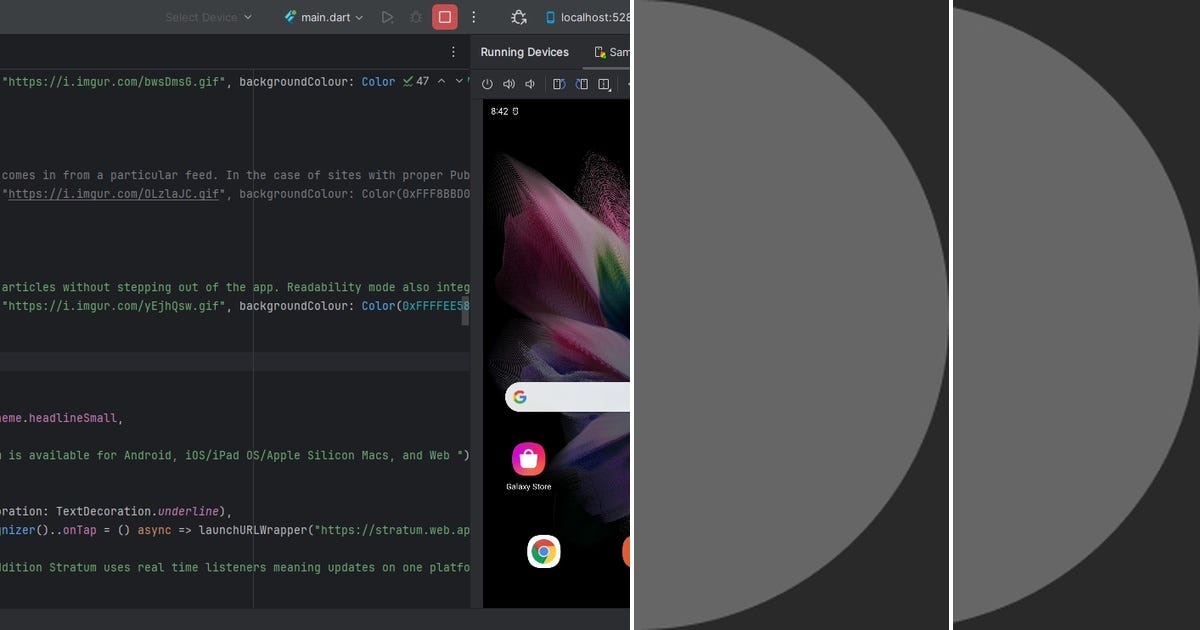Open the editor three-dot options menu
The image size is (1200, 630).
[453, 50]
